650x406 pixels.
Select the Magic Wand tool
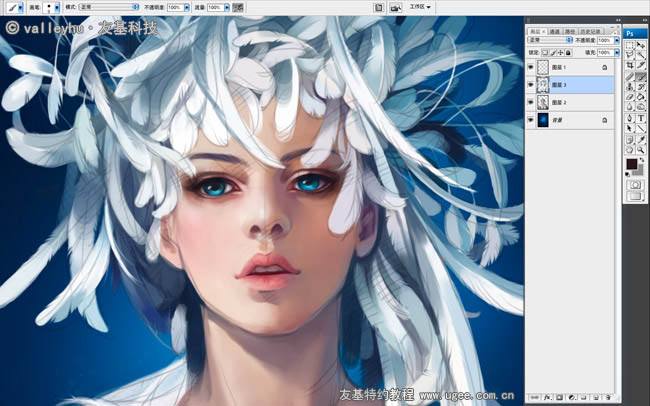(641, 55)
